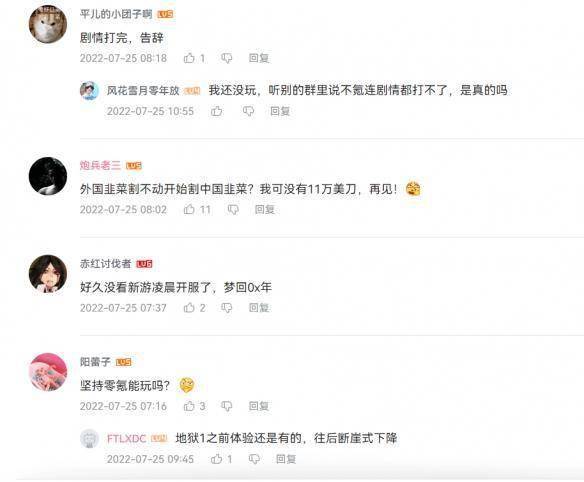Dislike 风花雪月零年放's reply

click(248, 111)
